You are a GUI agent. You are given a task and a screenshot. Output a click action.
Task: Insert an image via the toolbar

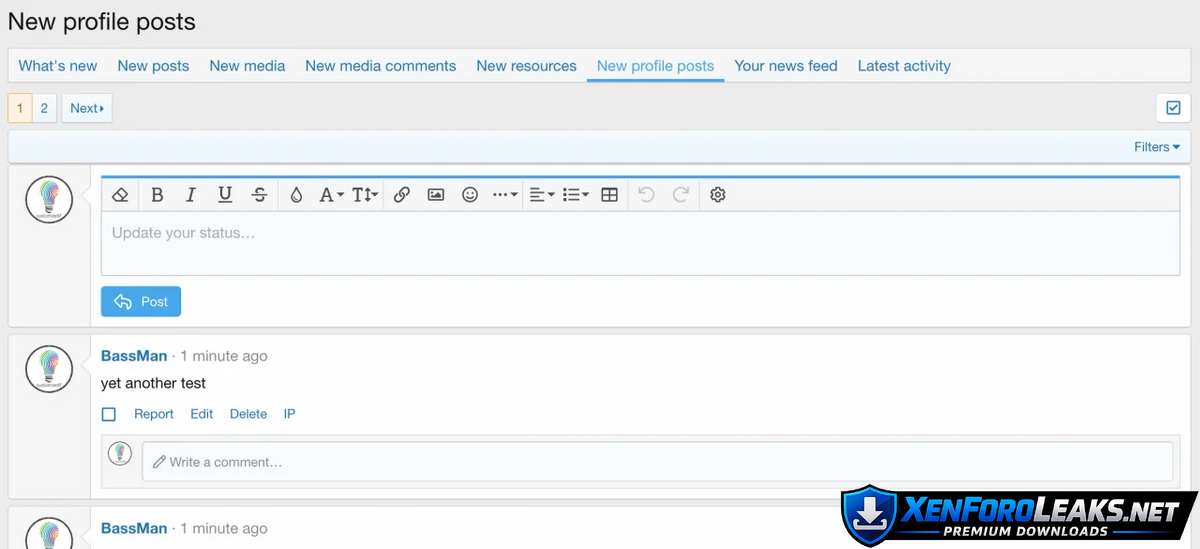click(436, 195)
